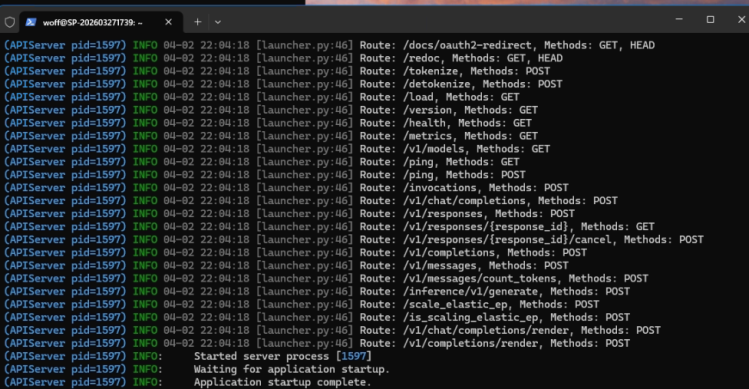This screenshot has width=749, height=389.
Task: Click route text /v1/messages, Methods: POST
Action: point(485,265)
